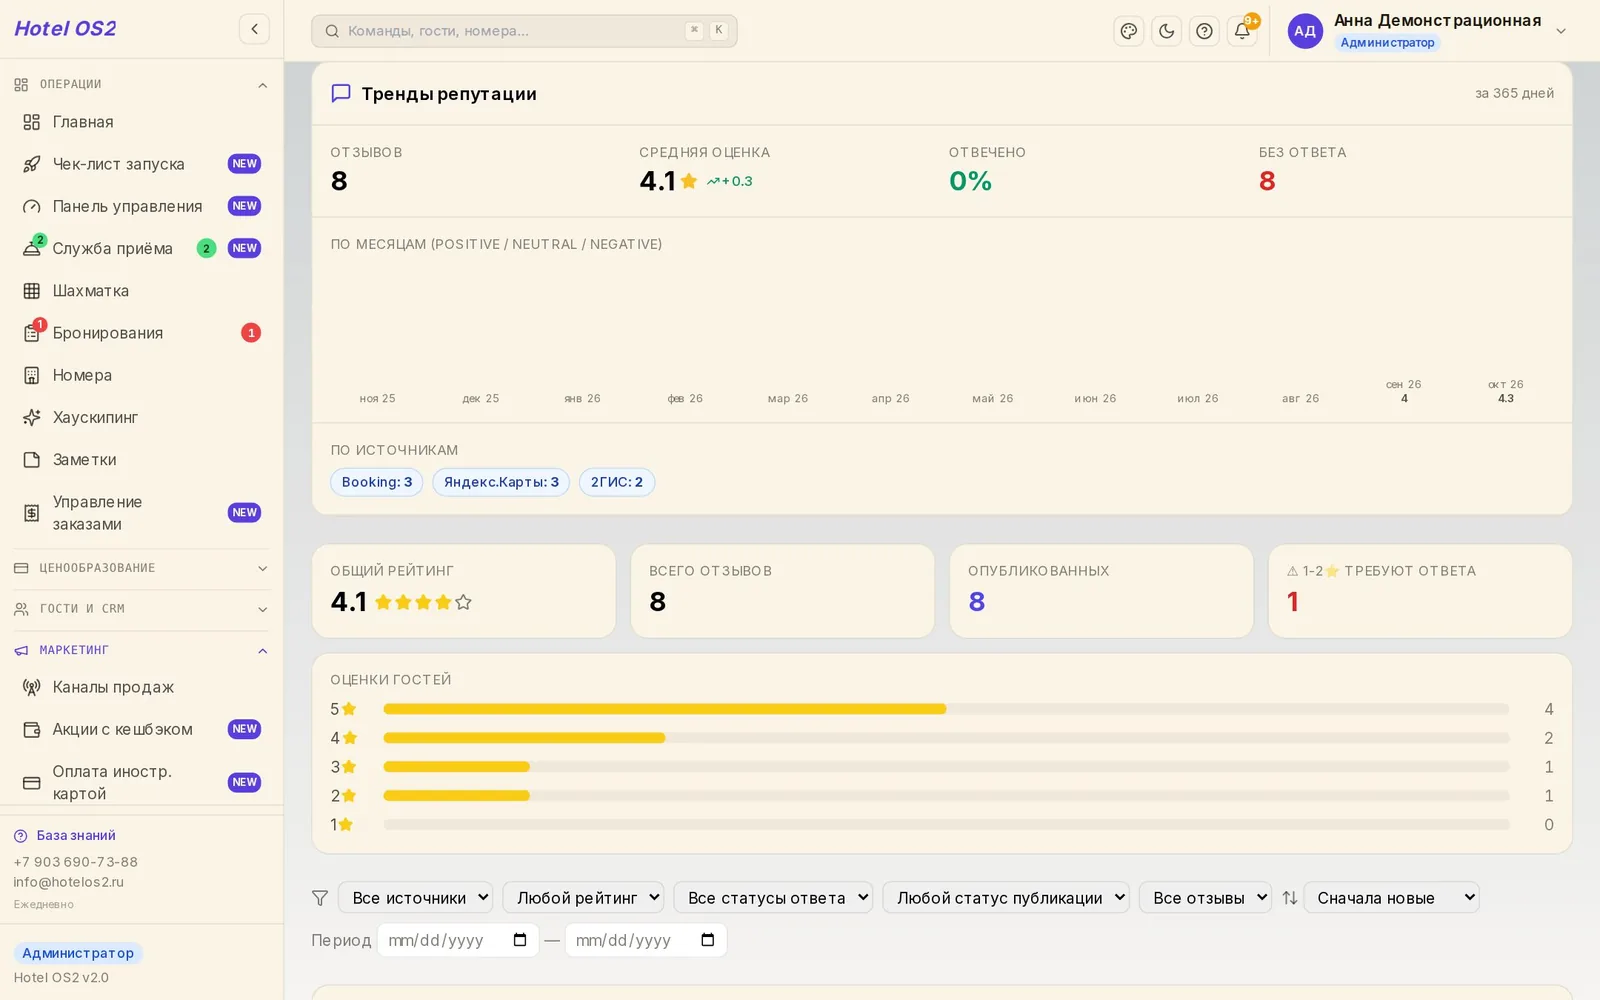The image size is (1600, 1000).
Task: Click the info@hotelos2.ru email address
Action: [x=69, y=882]
